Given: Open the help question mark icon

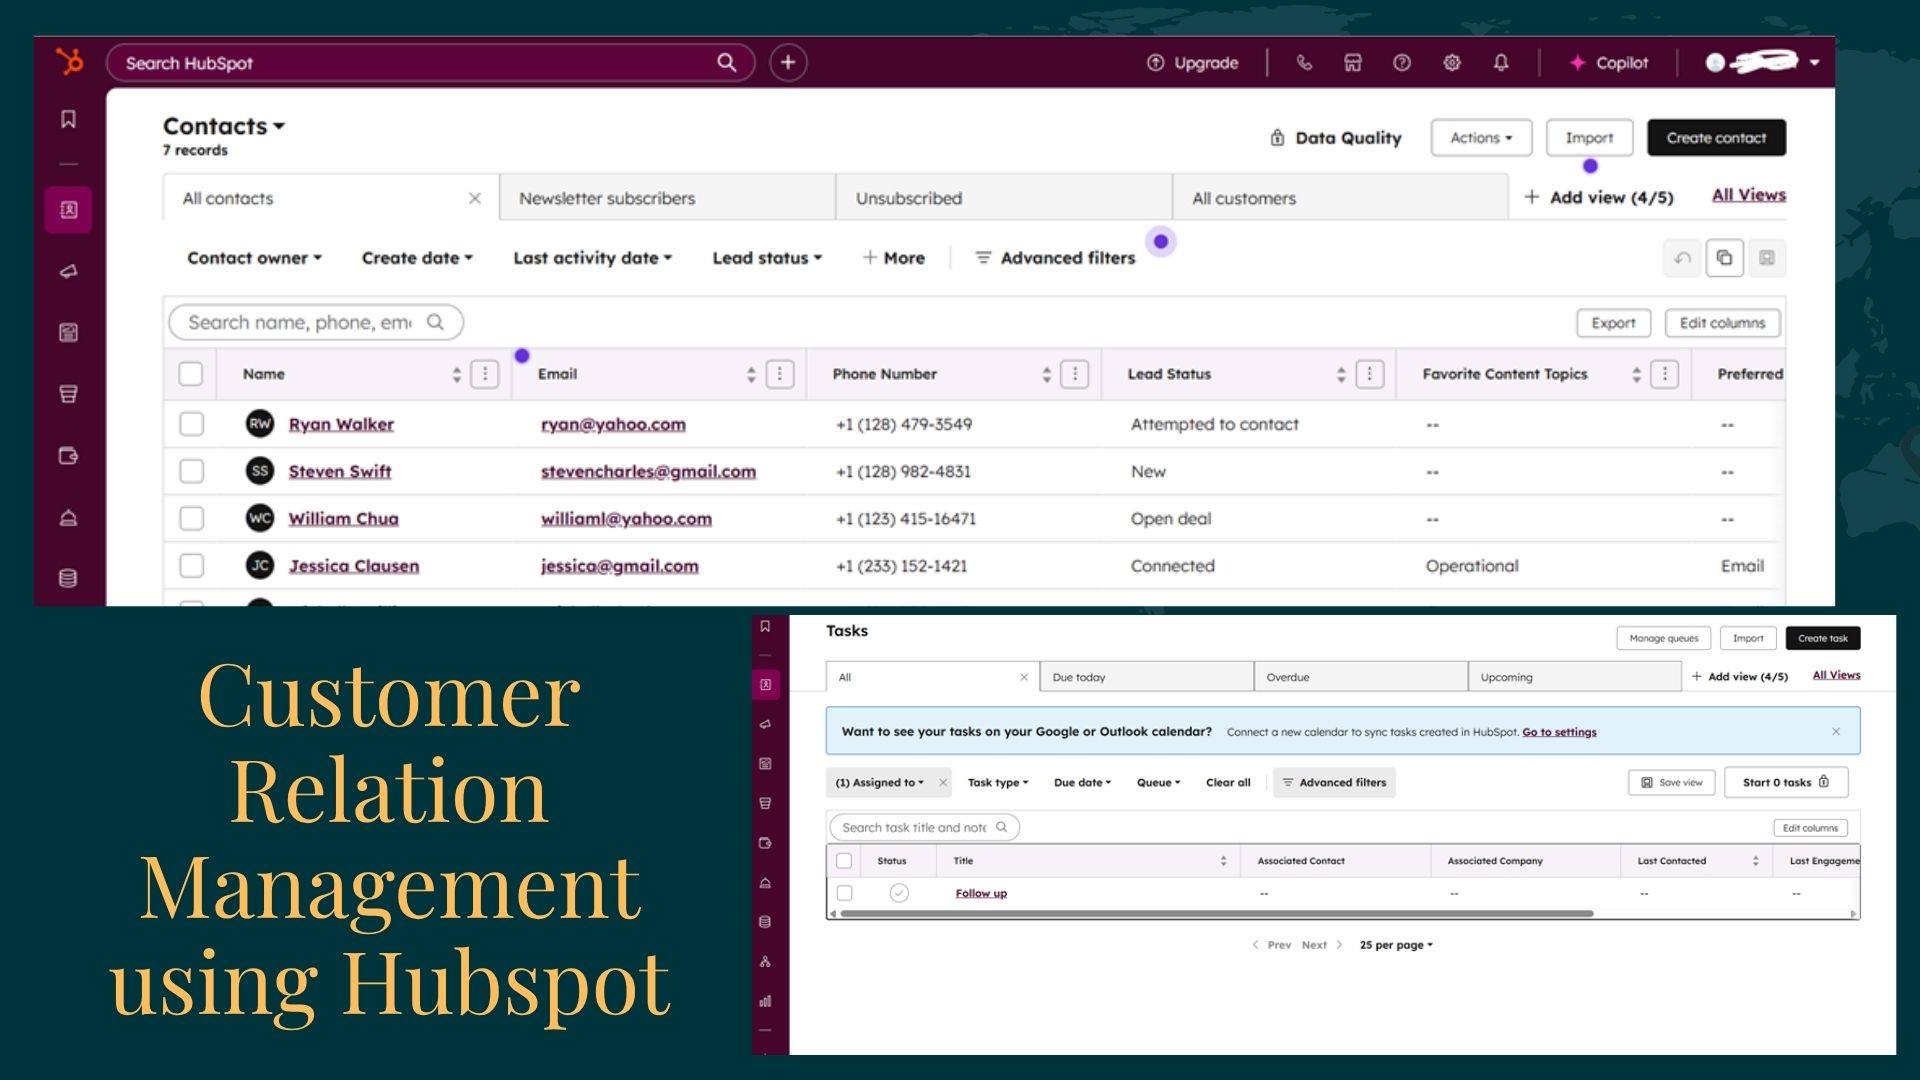Looking at the screenshot, I should pos(1402,63).
